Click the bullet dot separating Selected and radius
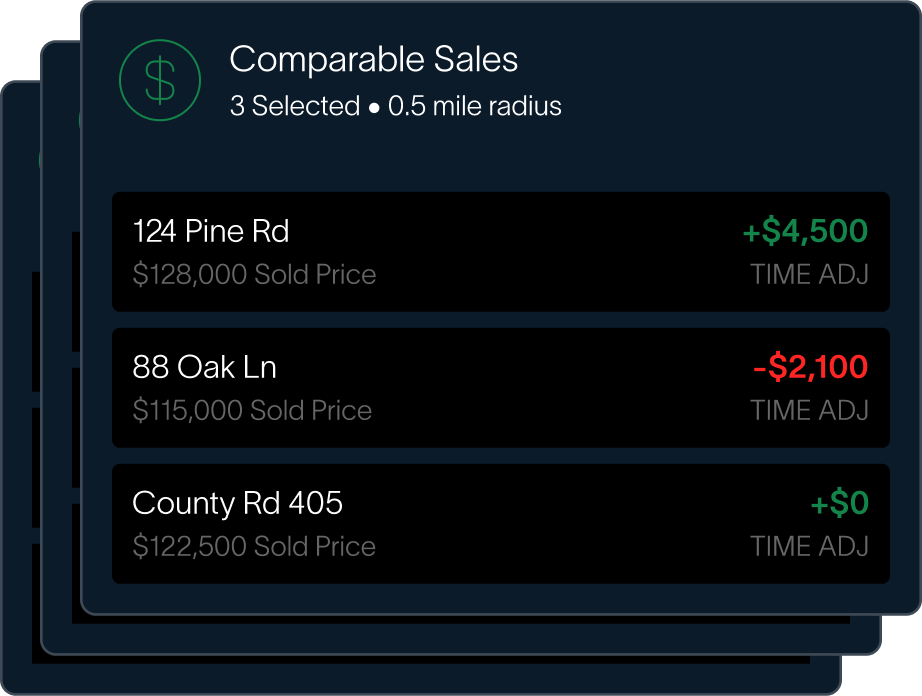 click(374, 107)
